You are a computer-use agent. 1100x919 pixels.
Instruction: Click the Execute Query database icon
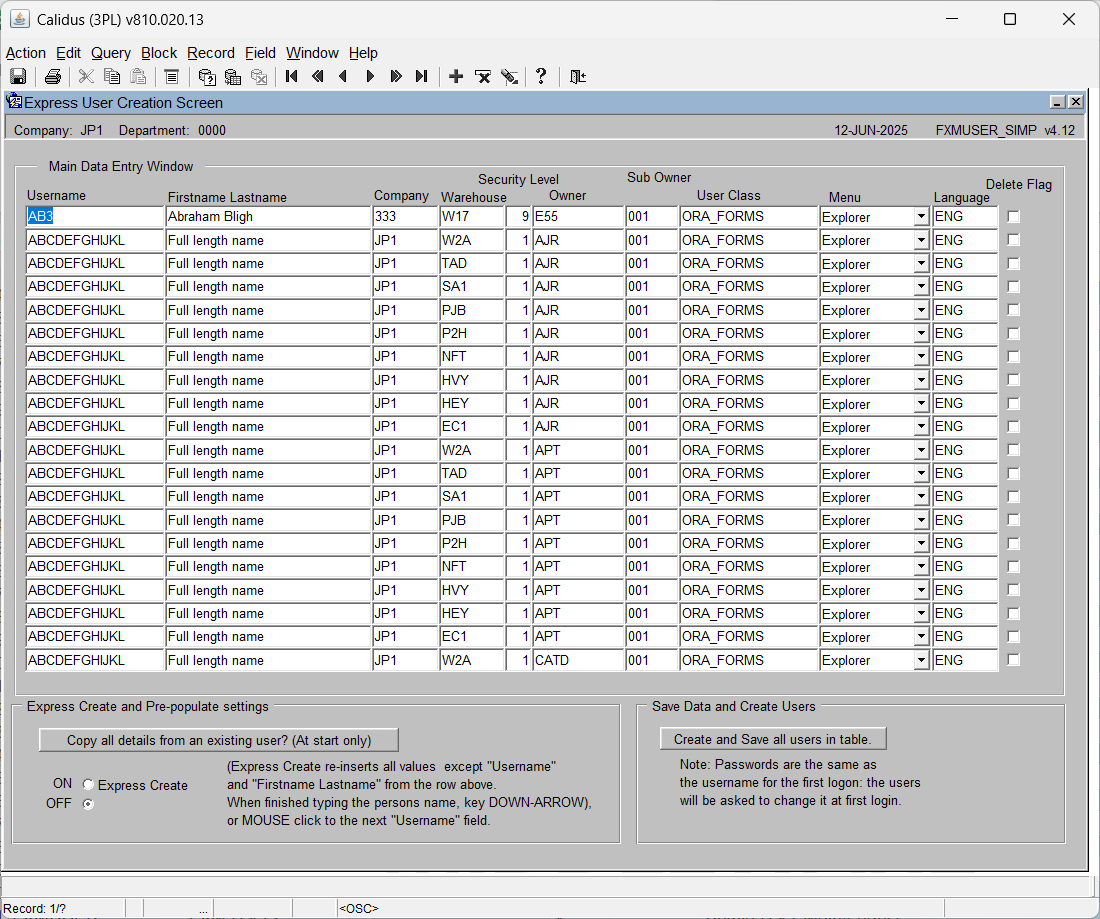click(x=233, y=76)
